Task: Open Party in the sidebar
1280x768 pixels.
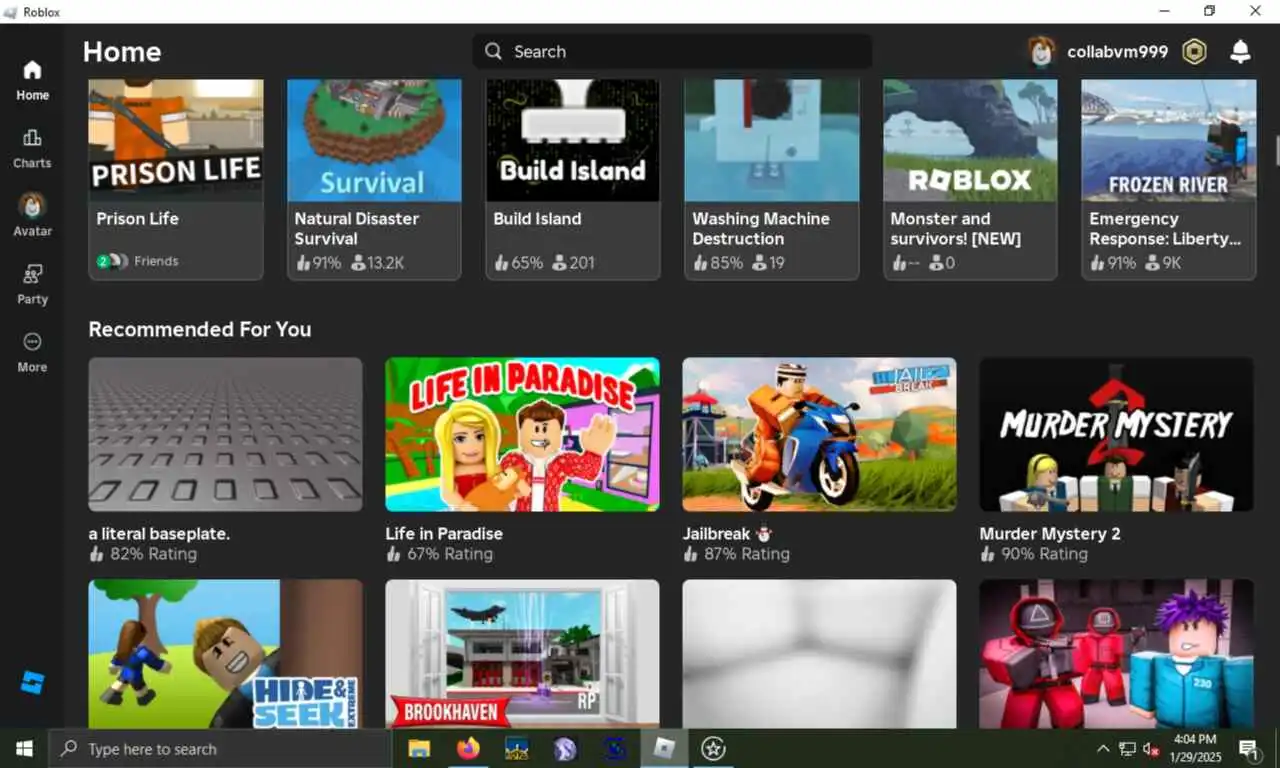Action: tap(32, 284)
